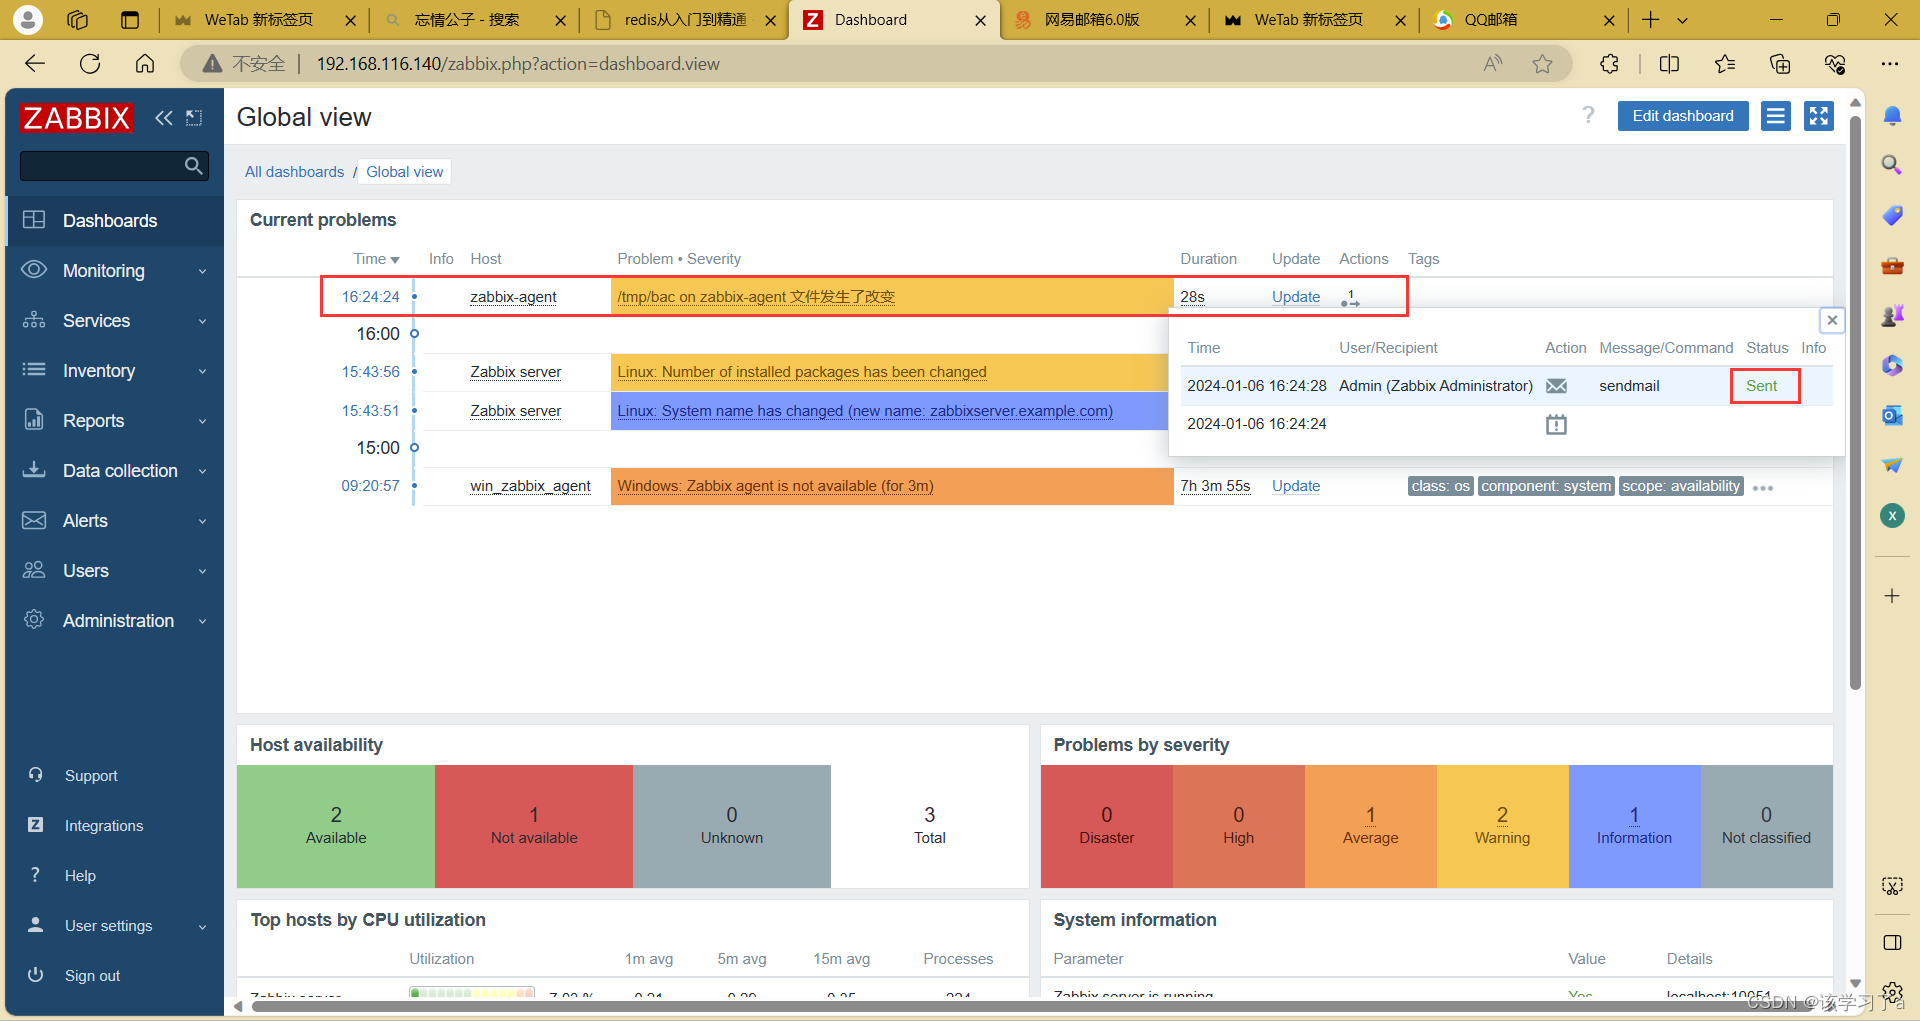
Task: Sort problems by Time column header
Action: tap(376, 259)
